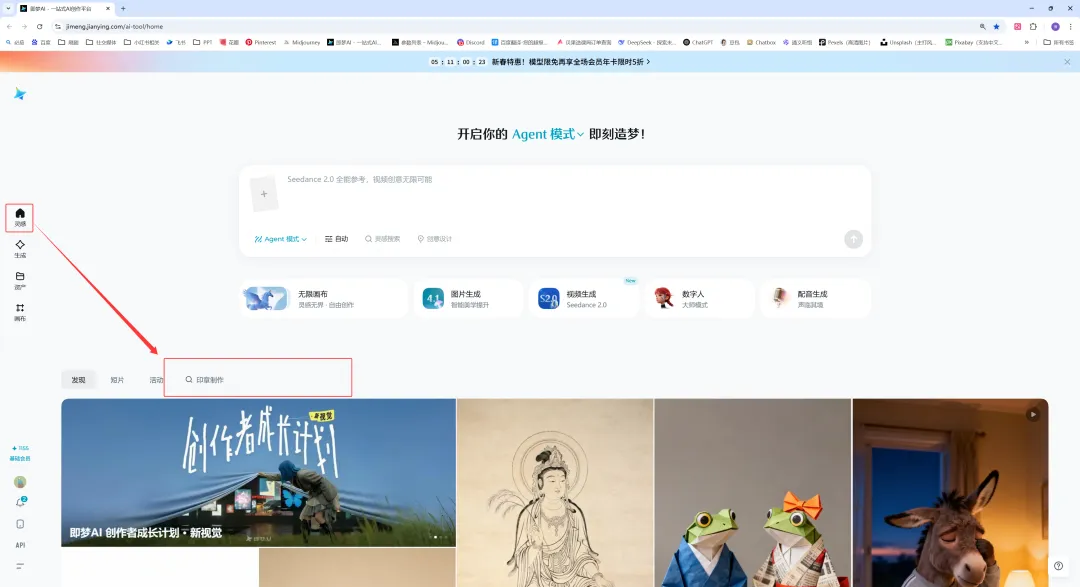Open the notifications bell icon
The width and height of the screenshot is (1080, 587).
point(20,503)
